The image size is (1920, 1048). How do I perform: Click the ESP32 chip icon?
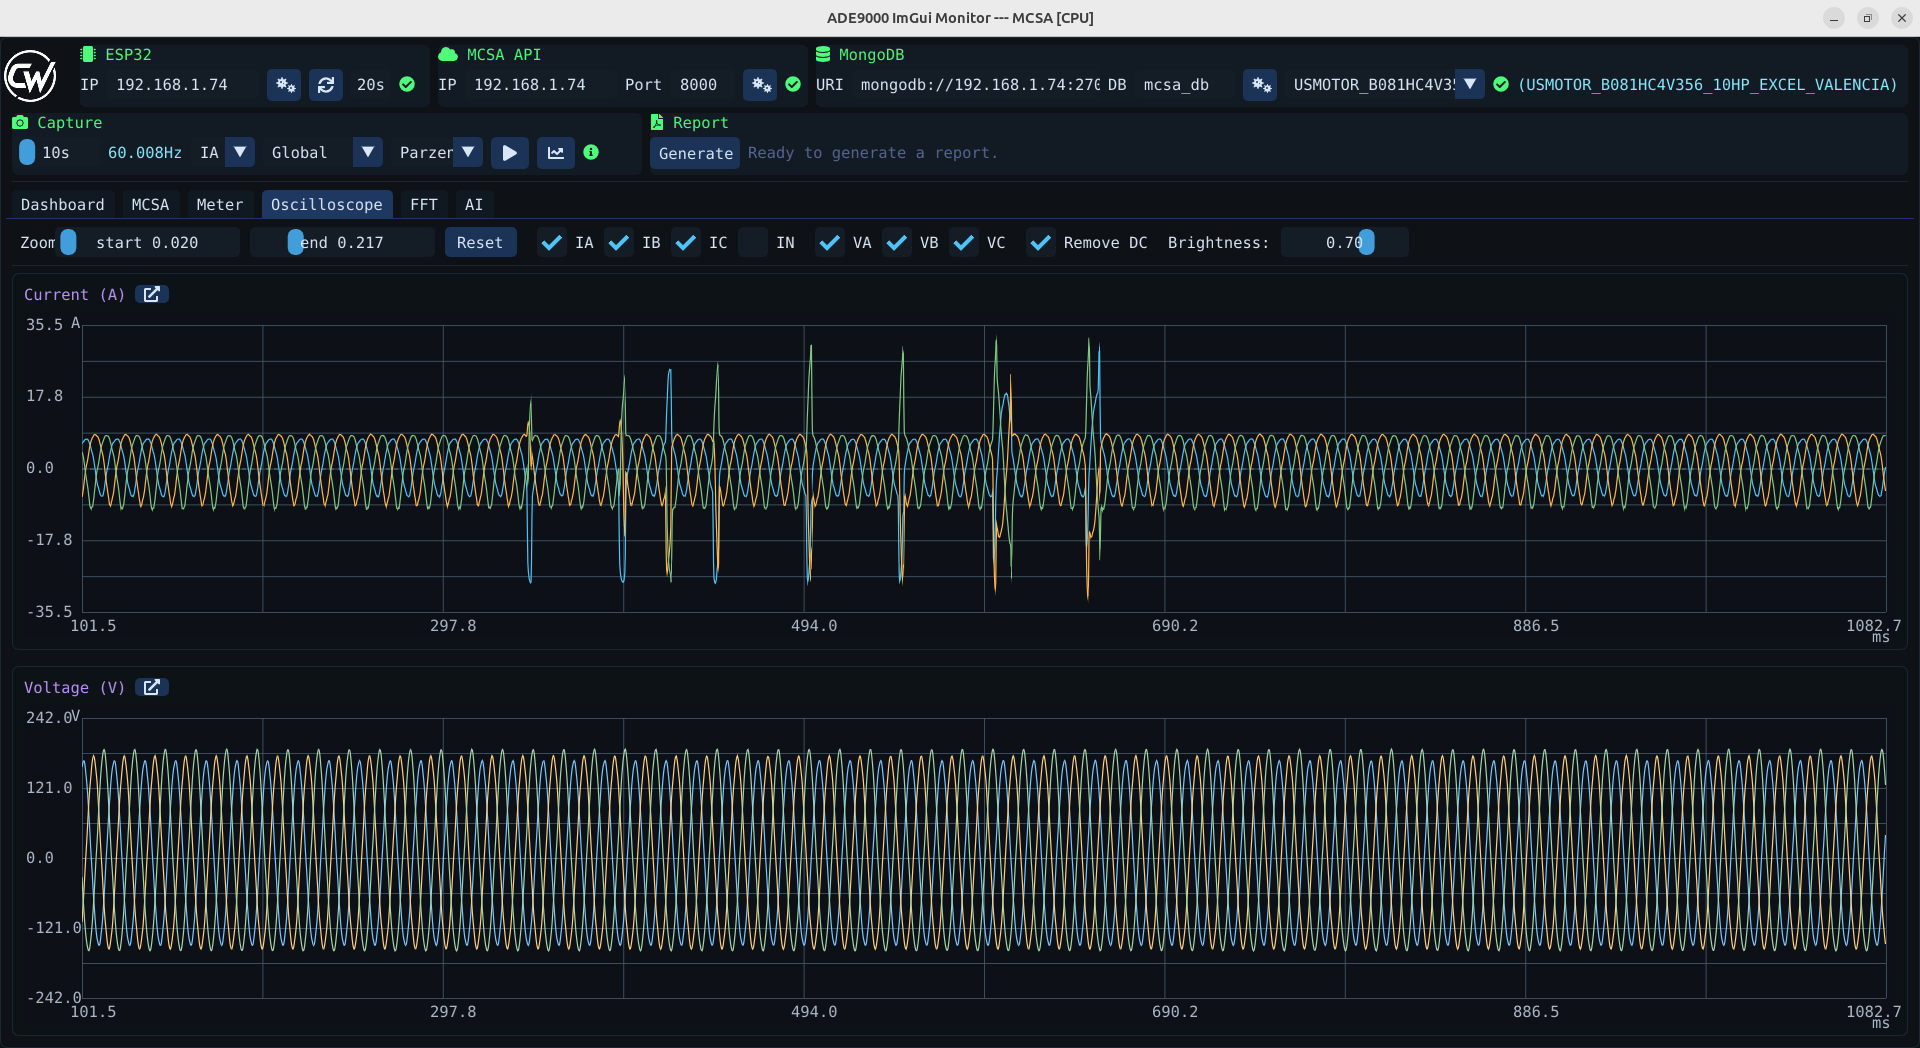point(88,54)
